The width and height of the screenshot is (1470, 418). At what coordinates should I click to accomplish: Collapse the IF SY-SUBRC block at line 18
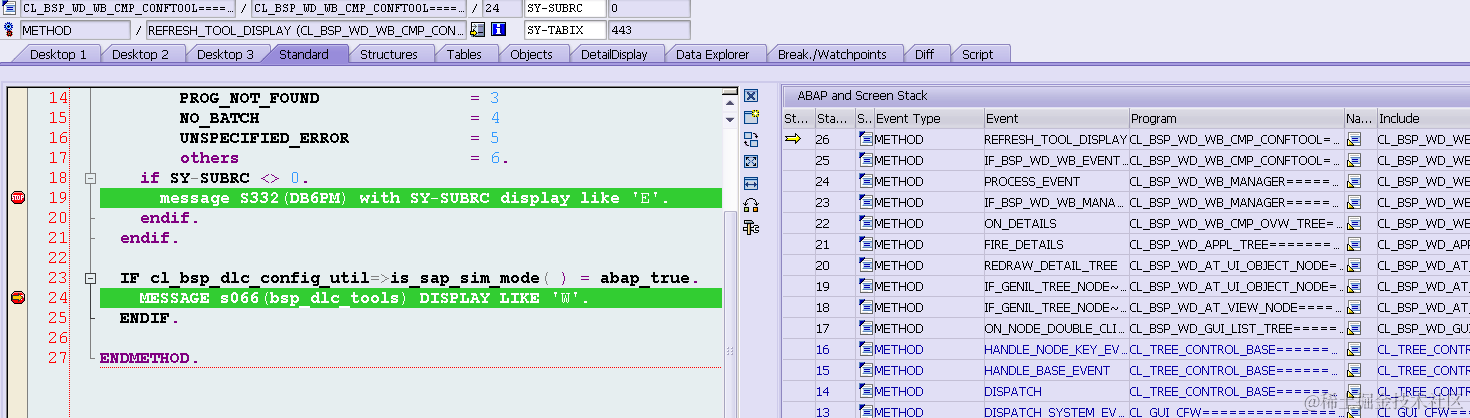coord(90,178)
